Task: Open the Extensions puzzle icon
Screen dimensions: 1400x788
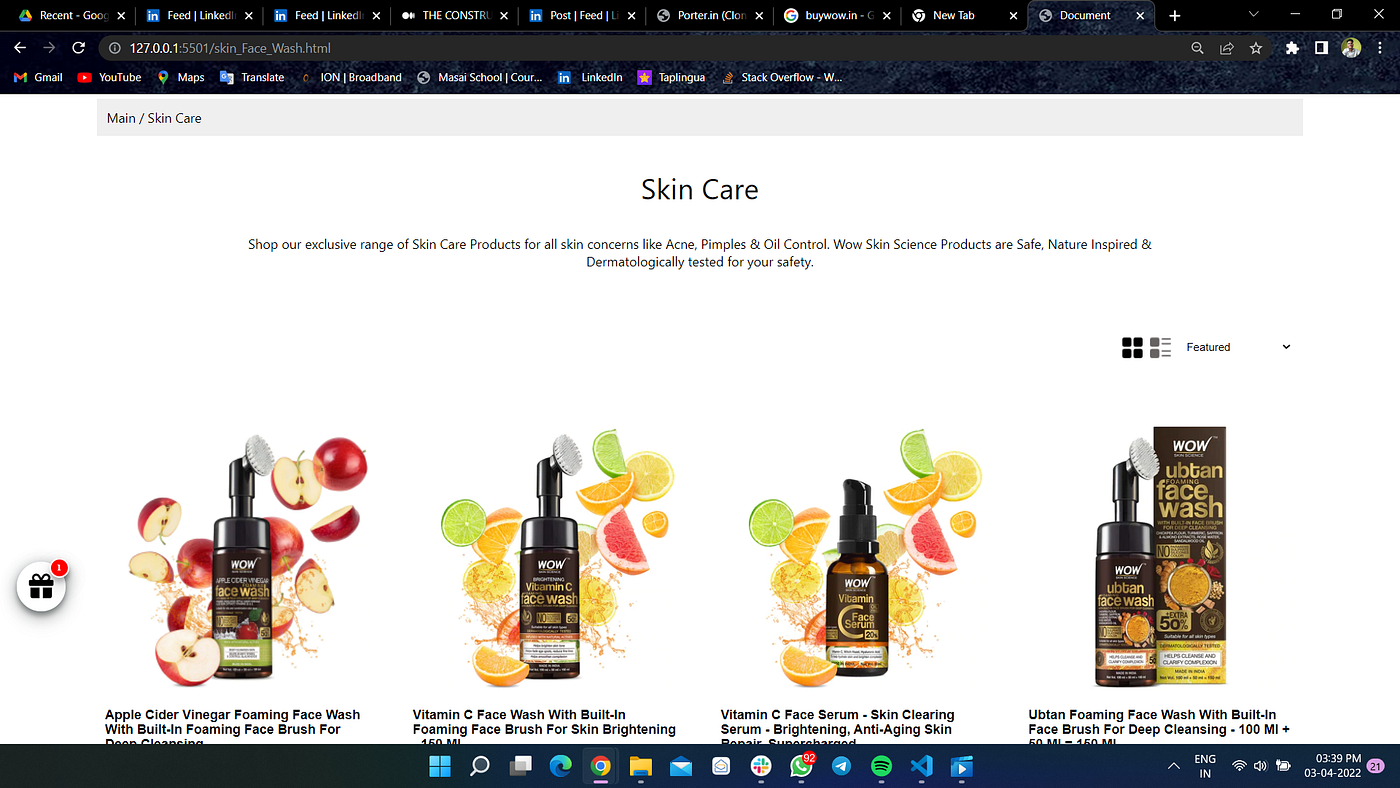Action: tap(1292, 48)
